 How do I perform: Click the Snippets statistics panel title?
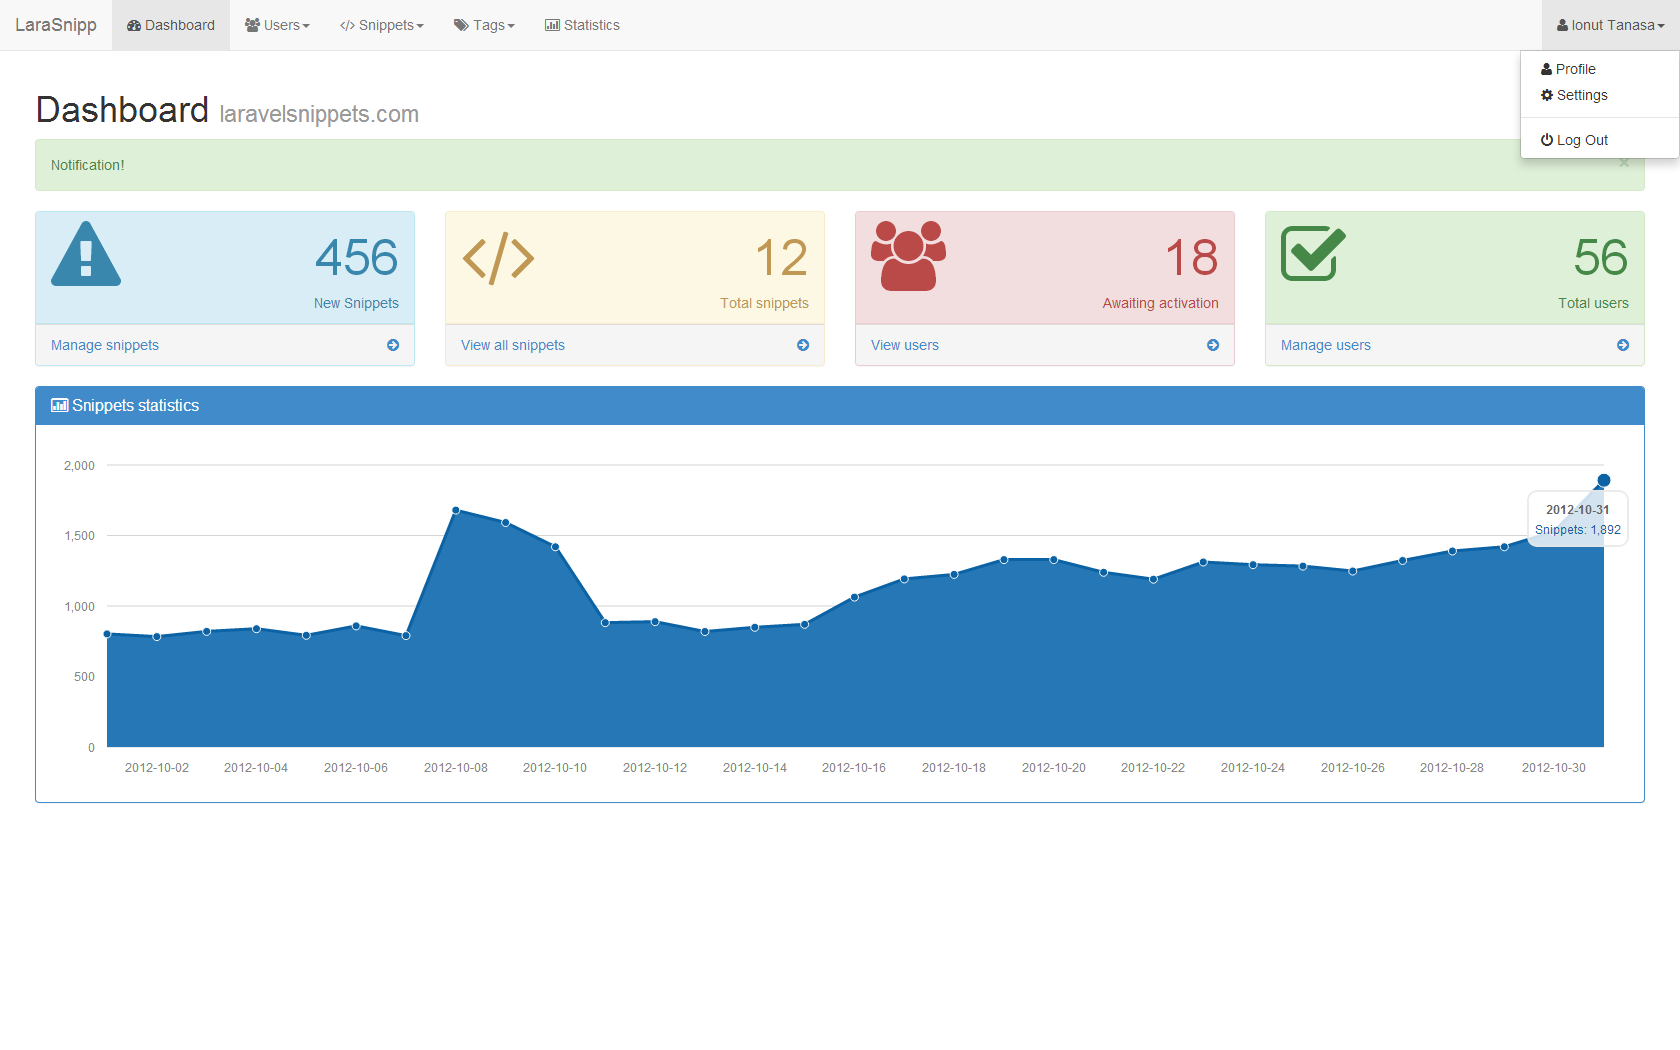(x=135, y=405)
